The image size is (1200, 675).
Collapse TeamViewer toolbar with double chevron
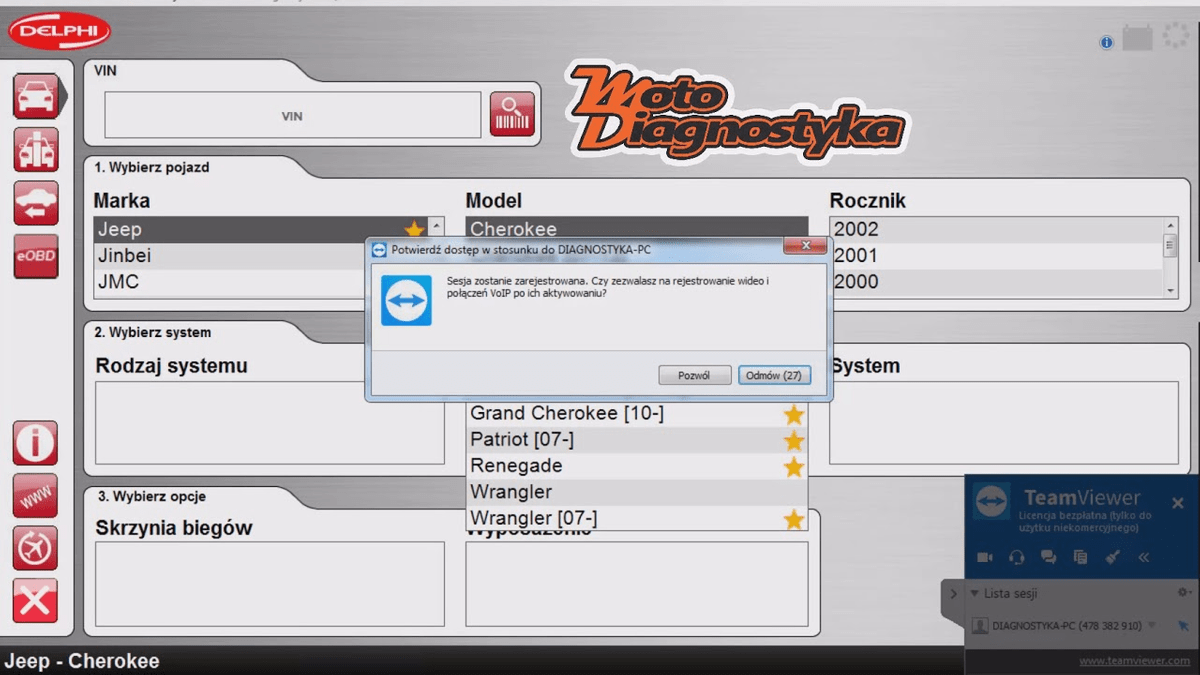pyautogui.click(x=1144, y=557)
